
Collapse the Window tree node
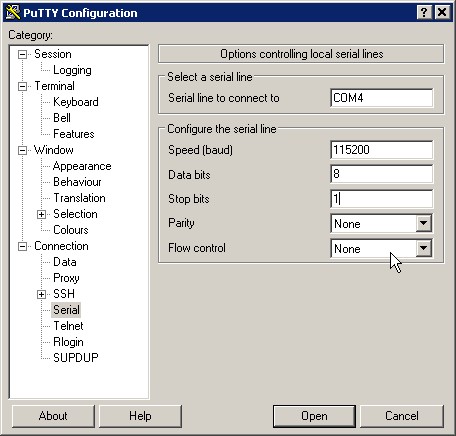[22, 150]
